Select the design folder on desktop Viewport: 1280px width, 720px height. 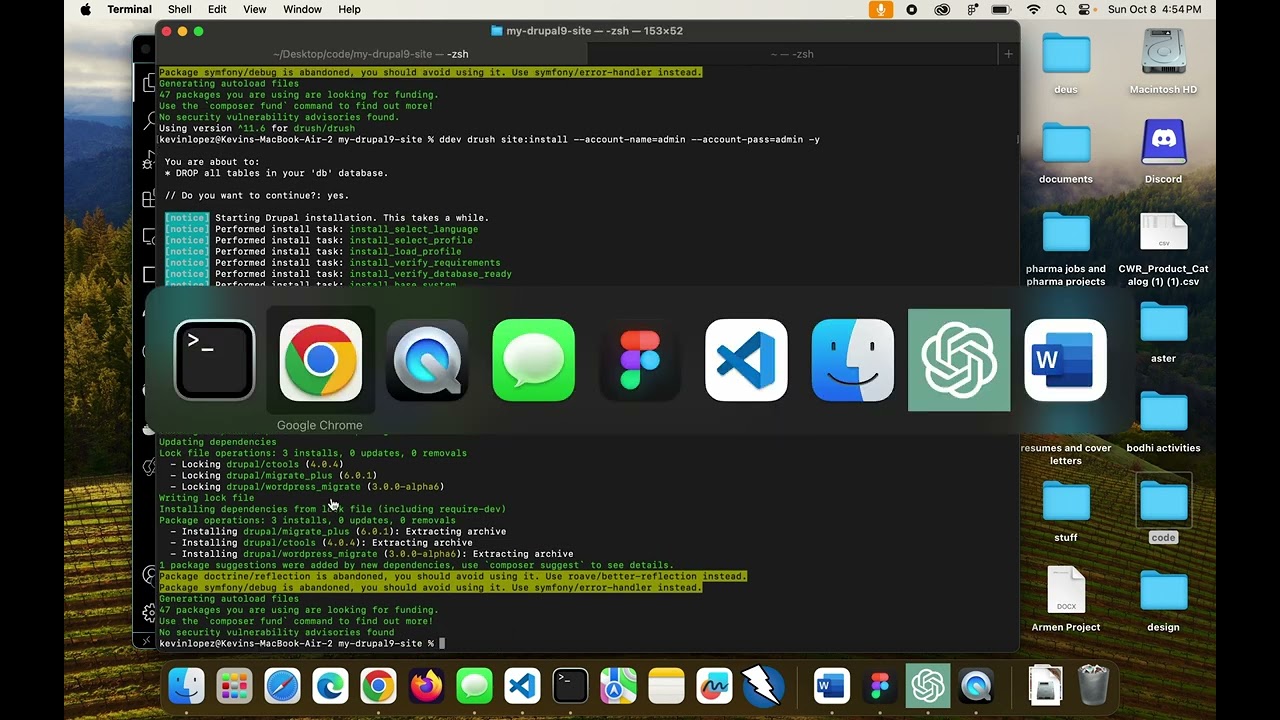pyautogui.click(x=1163, y=600)
